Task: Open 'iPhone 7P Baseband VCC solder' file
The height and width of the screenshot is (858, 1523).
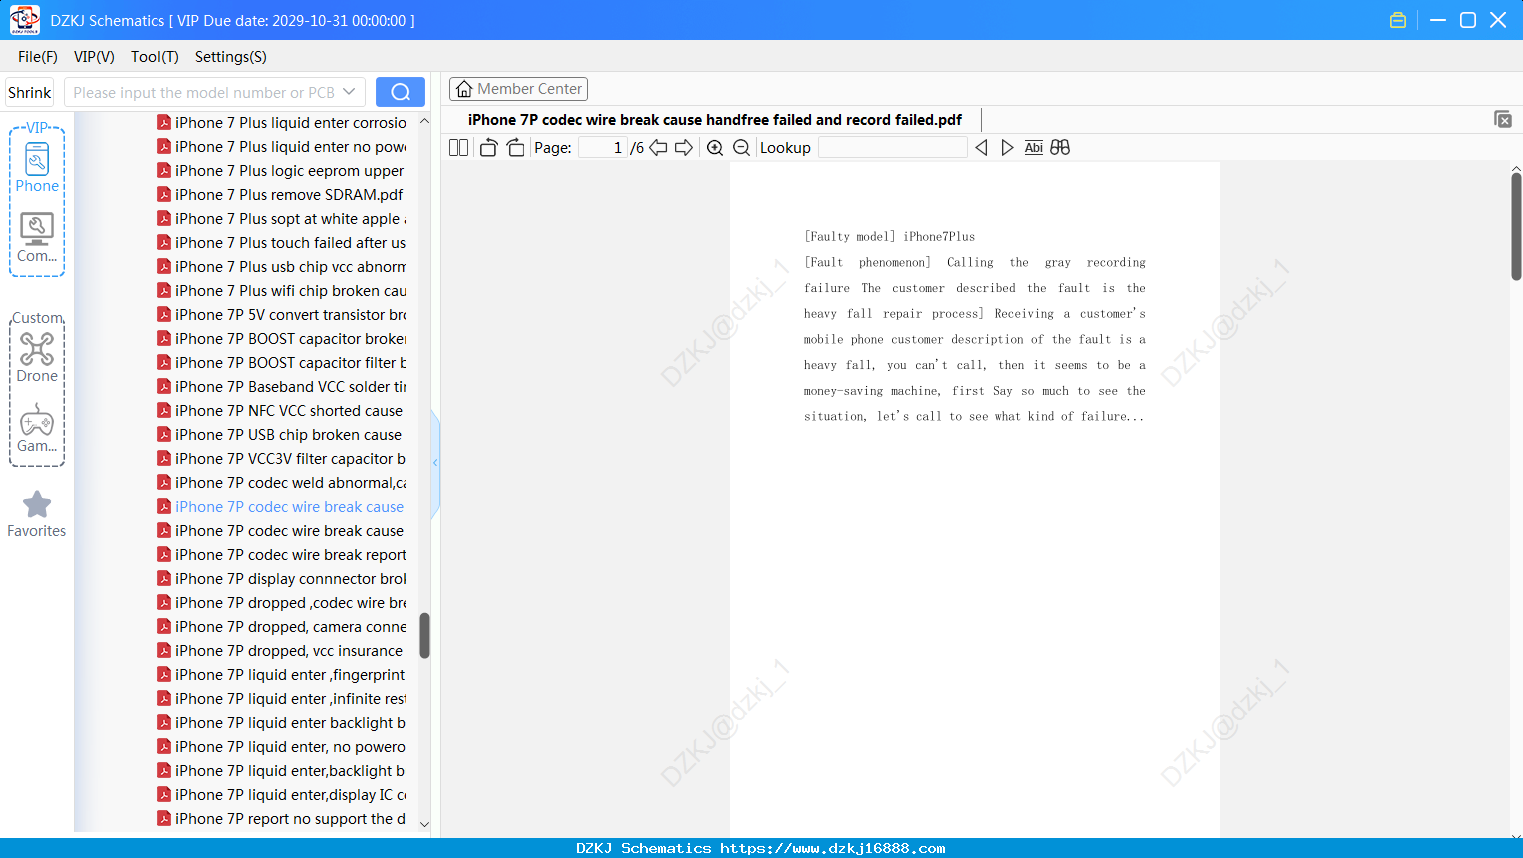Action: [x=291, y=387]
